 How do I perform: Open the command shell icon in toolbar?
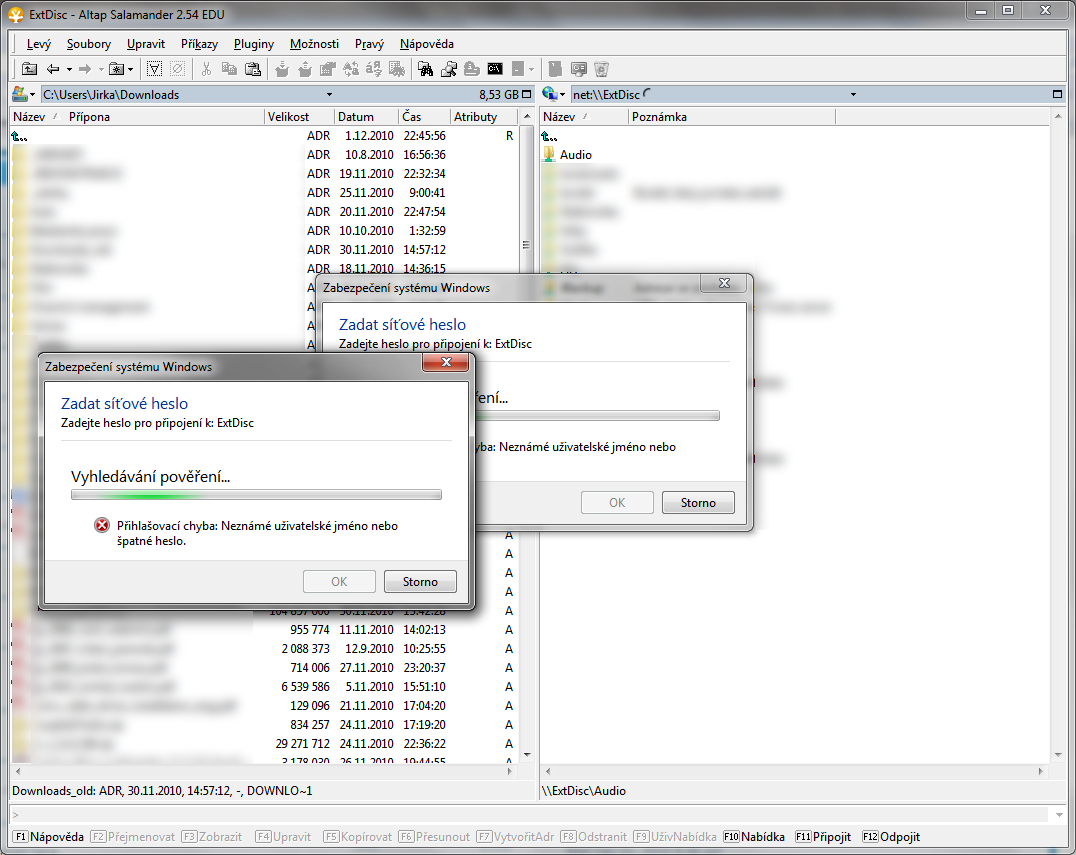click(x=495, y=69)
